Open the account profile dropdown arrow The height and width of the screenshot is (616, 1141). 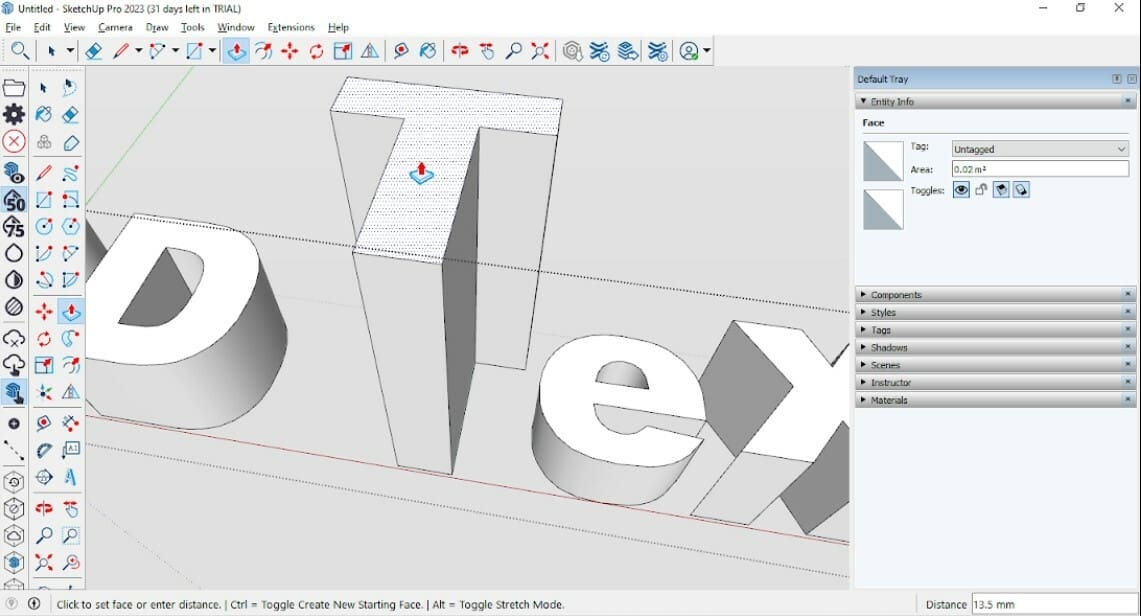tap(707, 51)
